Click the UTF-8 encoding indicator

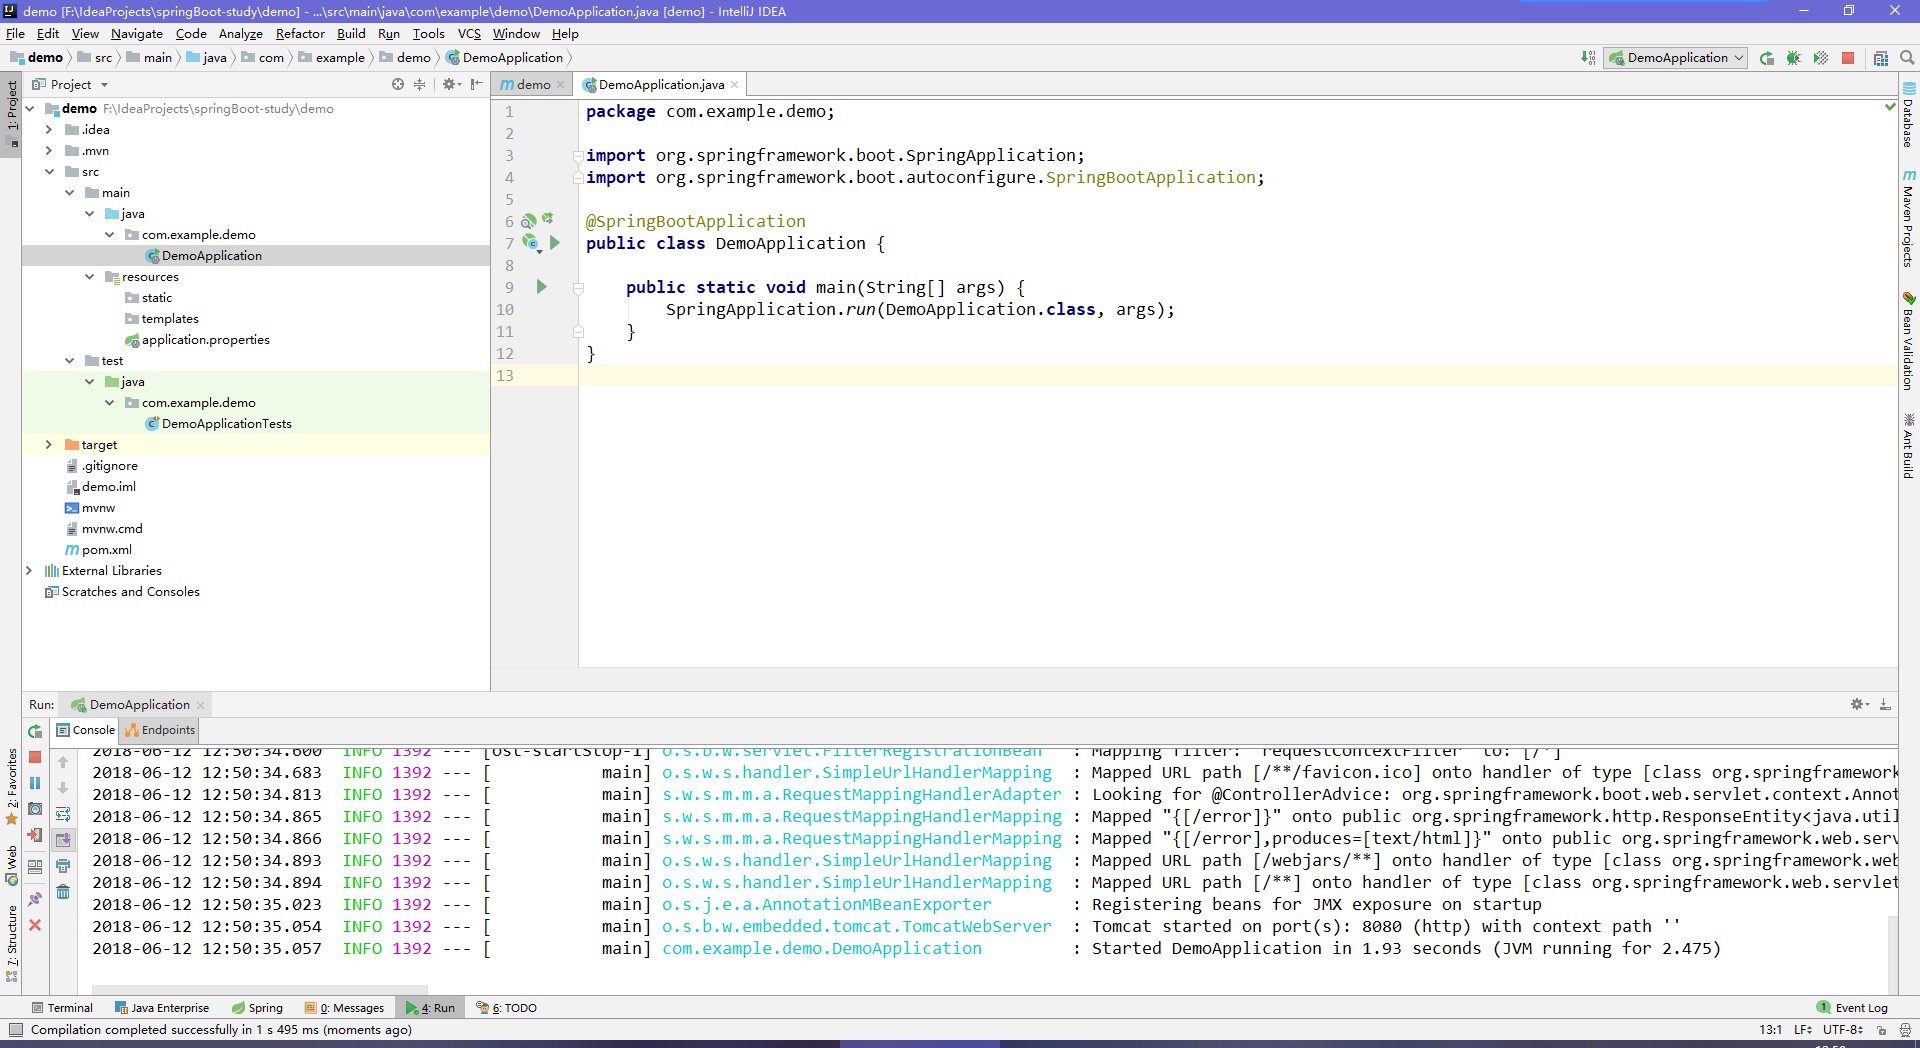[1843, 1029]
